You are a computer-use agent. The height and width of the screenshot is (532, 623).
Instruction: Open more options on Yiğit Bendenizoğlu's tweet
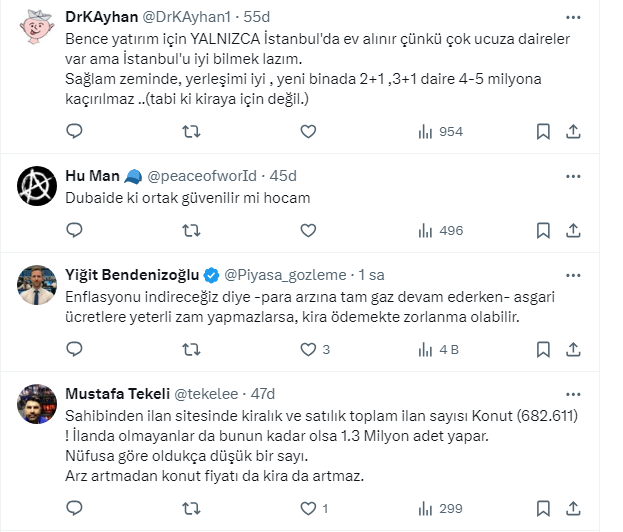click(571, 274)
